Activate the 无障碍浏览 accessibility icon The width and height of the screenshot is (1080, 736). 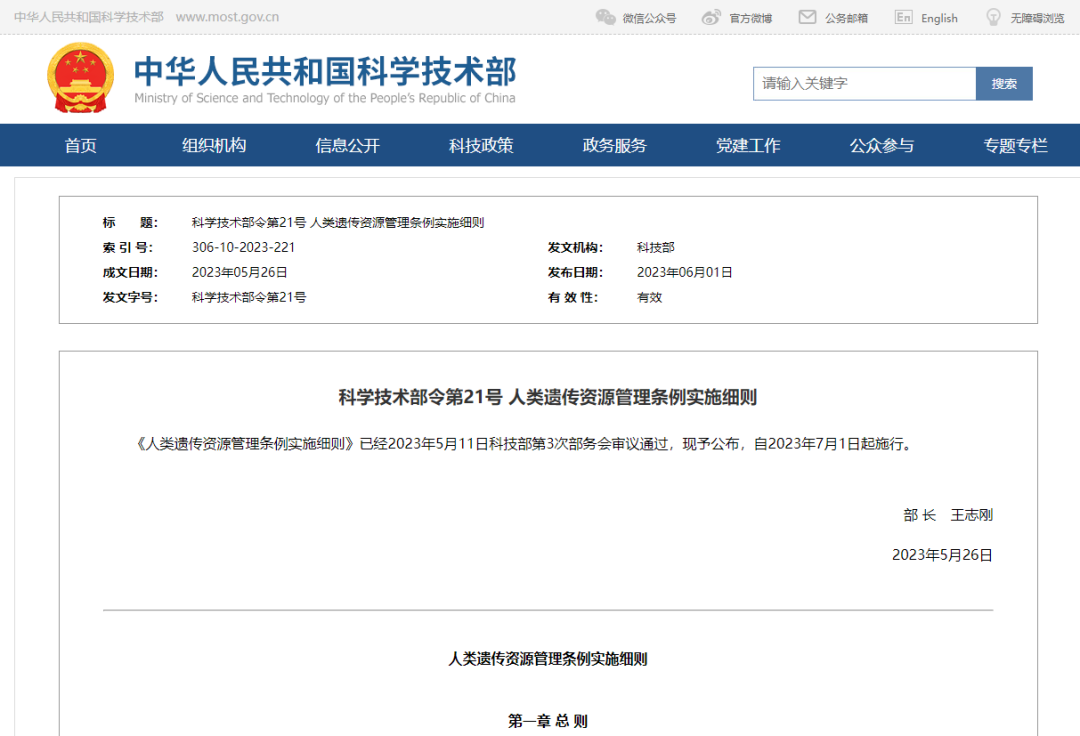click(992, 16)
